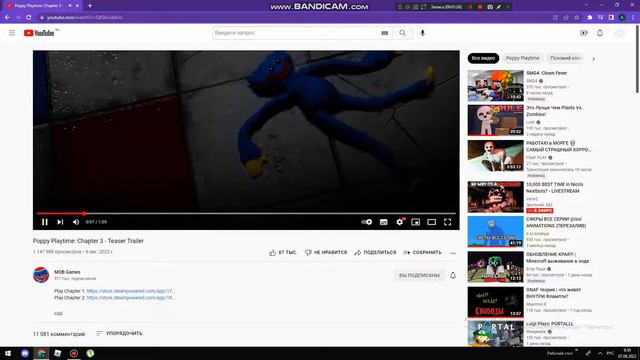Click the ВЫ ПОДПИСАНЫ subscribed button
The image size is (640, 360).
(x=419, y=276)
